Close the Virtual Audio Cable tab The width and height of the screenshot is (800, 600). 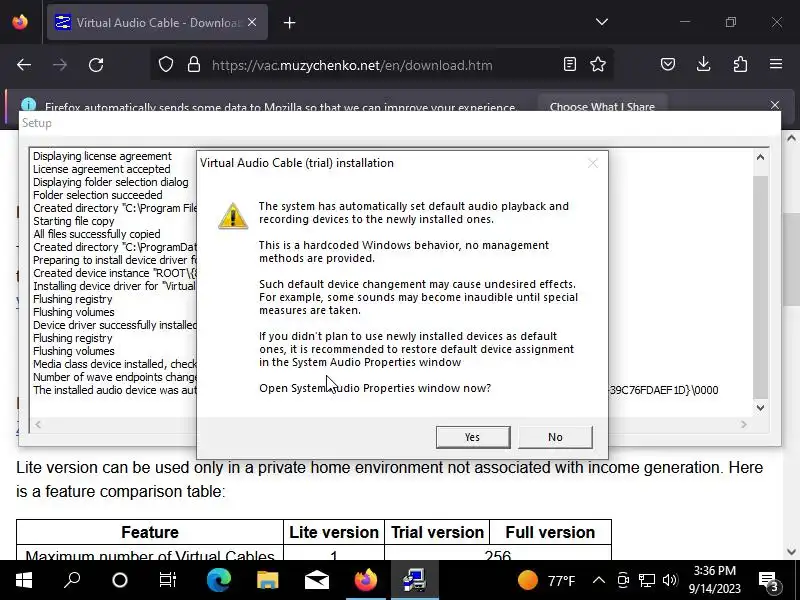(252, 22)
